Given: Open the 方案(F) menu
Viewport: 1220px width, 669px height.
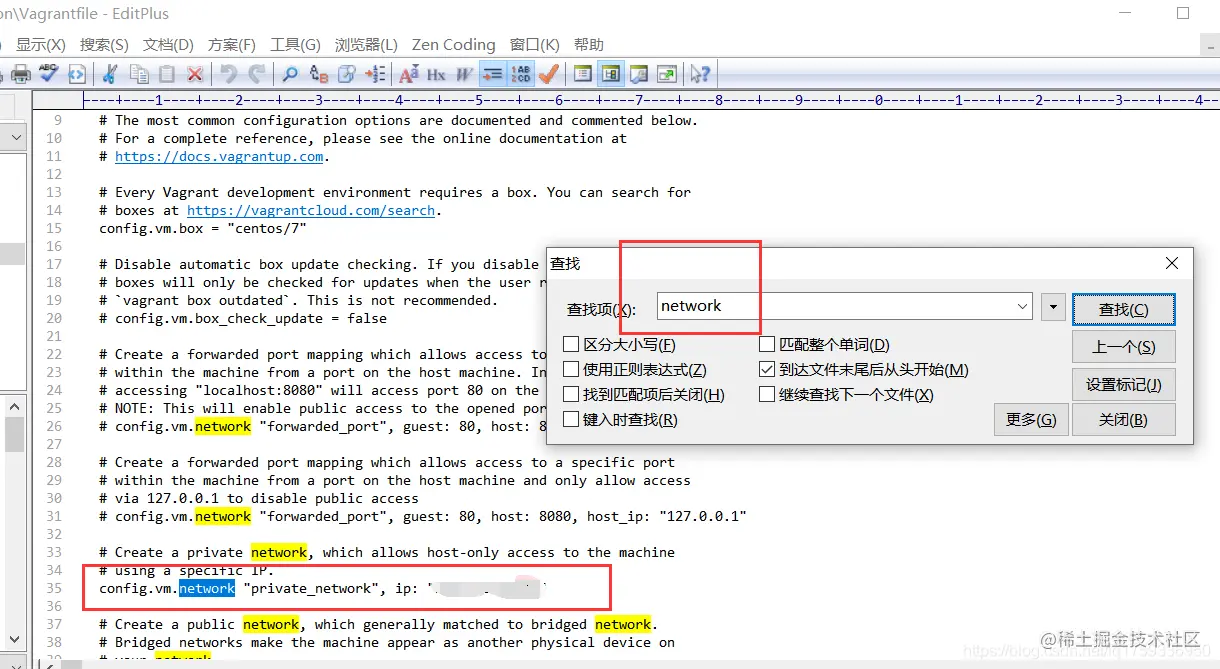Looking at the screenshot, I should click(x=232, y=45).
